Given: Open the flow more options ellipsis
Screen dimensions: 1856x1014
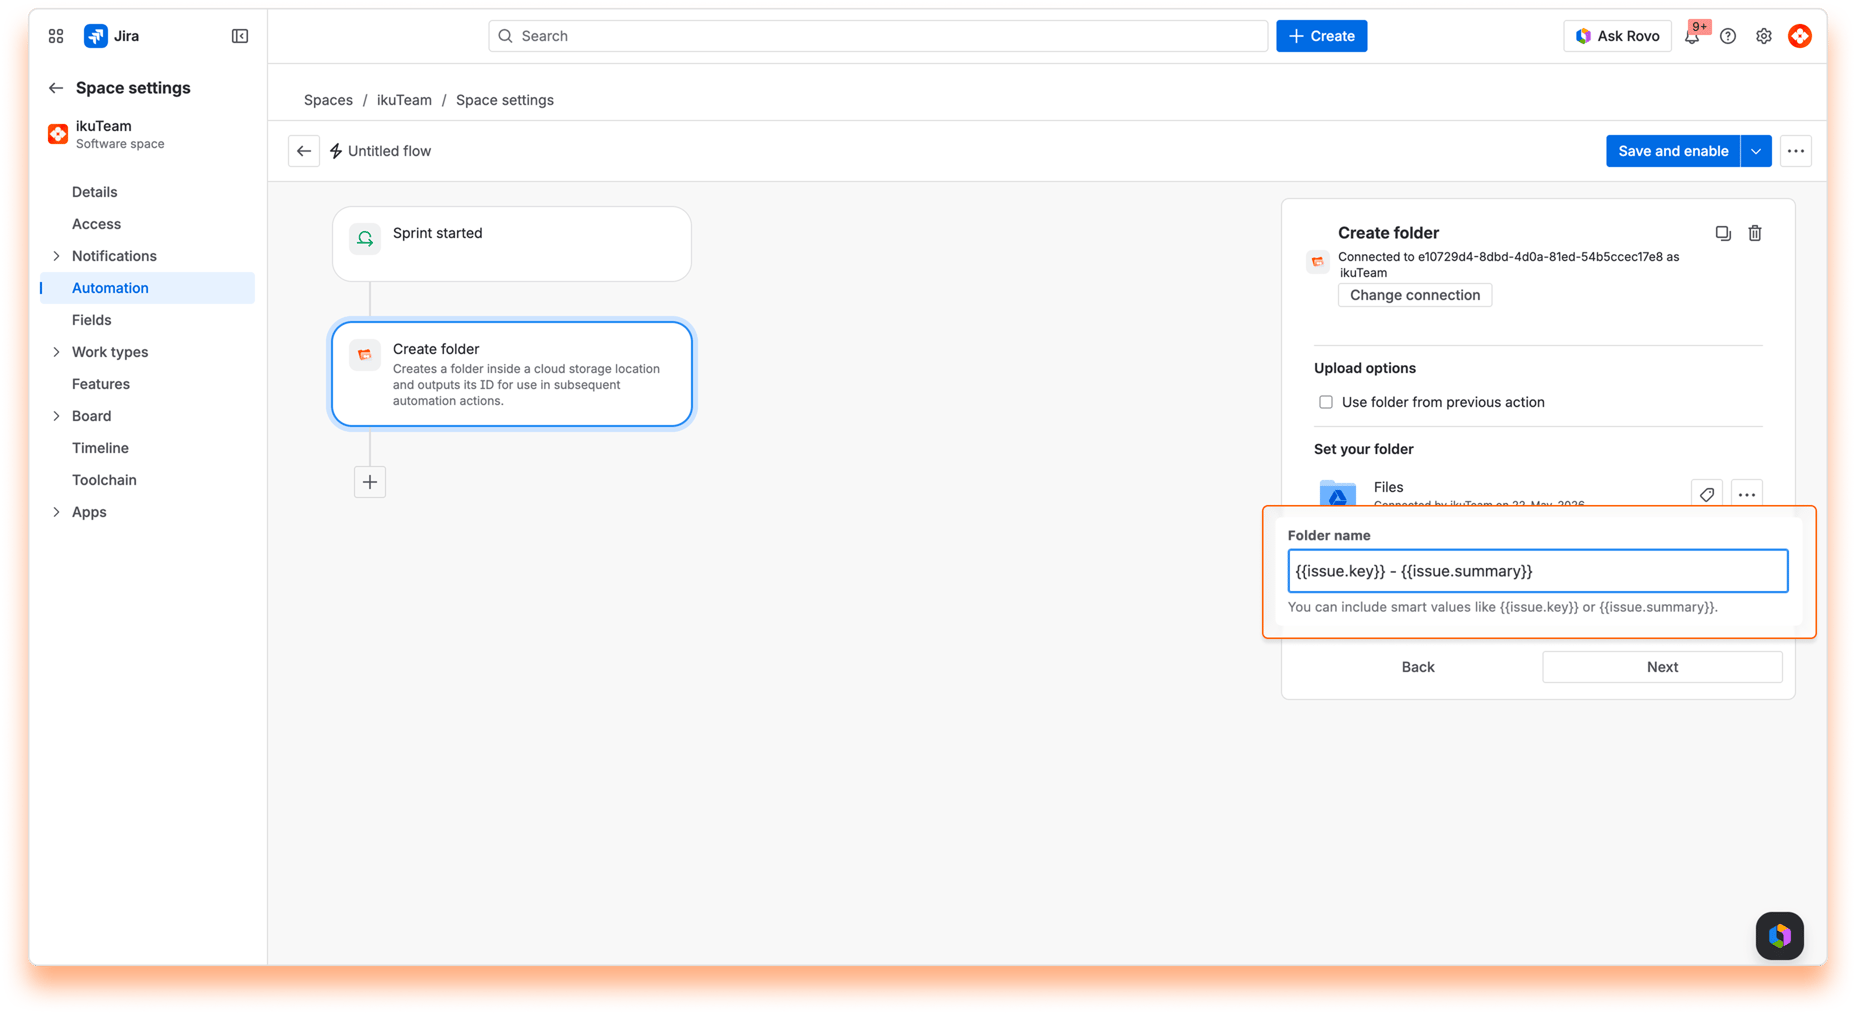Looking at the screenshot, I should pos(1796,151).
